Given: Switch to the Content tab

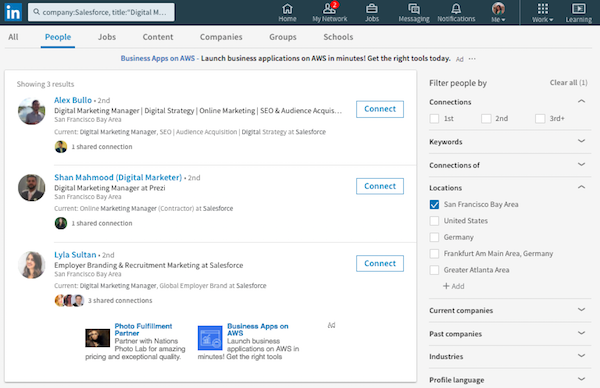Looking at the screenshot, I should point(158,37).
